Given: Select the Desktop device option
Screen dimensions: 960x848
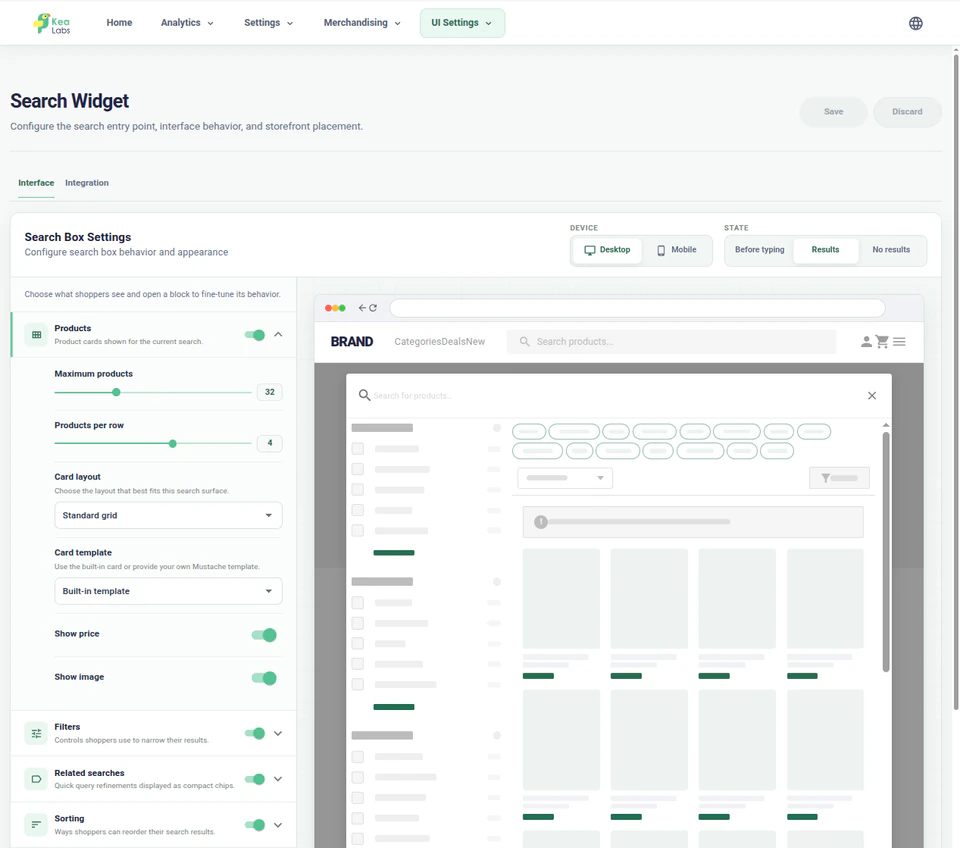Looking at the screenshot, I should (607, 250).
